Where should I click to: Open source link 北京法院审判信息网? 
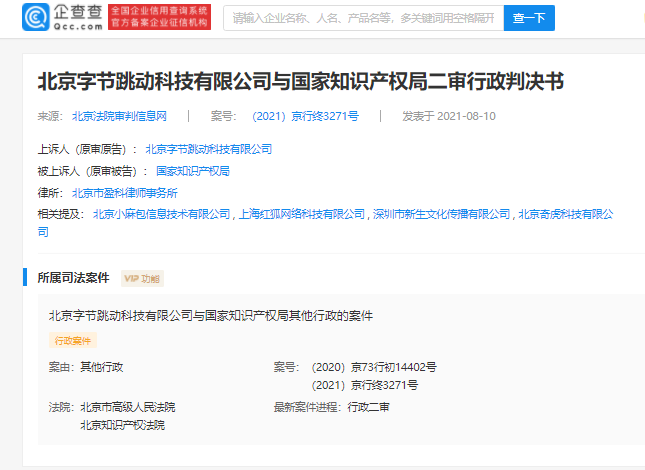[119, 116]
